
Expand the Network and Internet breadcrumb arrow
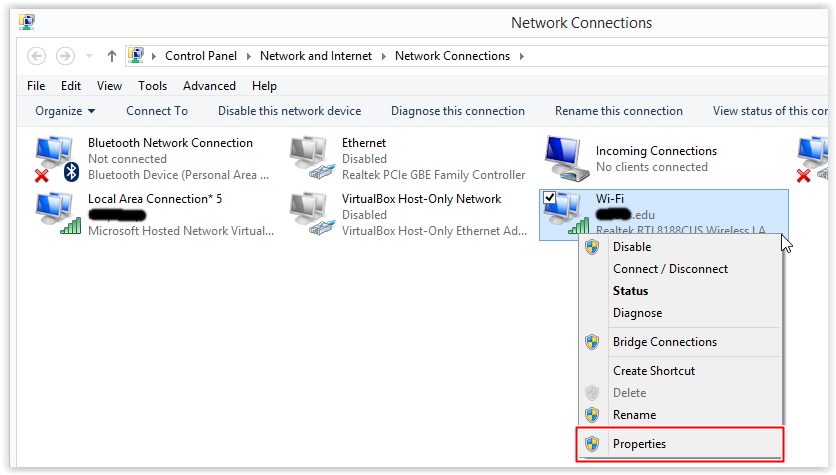point(384,56)
